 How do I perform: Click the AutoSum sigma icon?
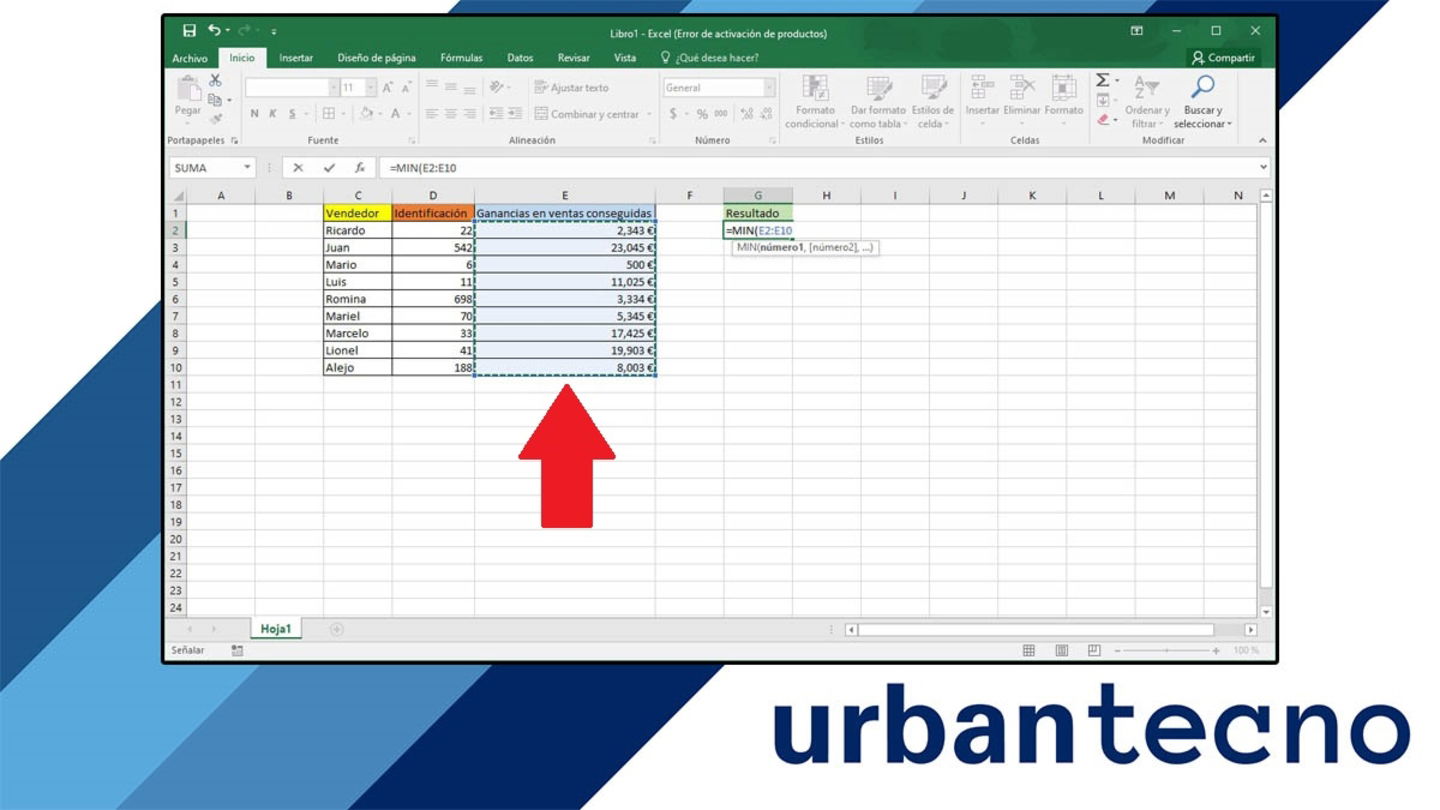click(x=1103, y=81)
